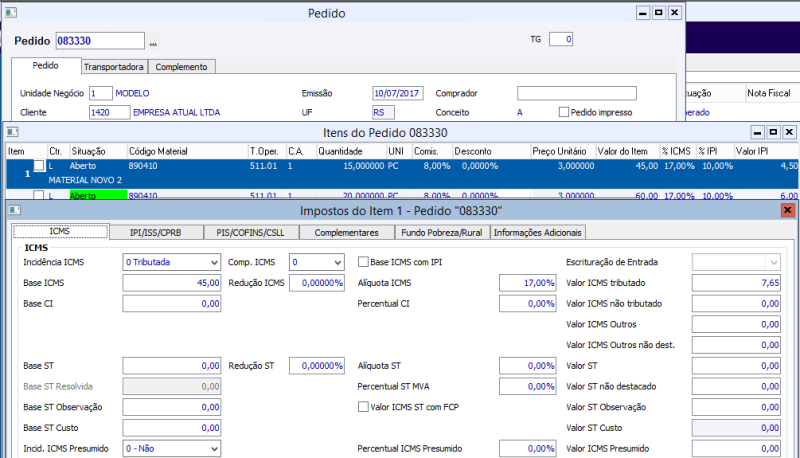800x458 pixels.
Task: Check the item 1 row checkbox
Action: click(39, 166)
